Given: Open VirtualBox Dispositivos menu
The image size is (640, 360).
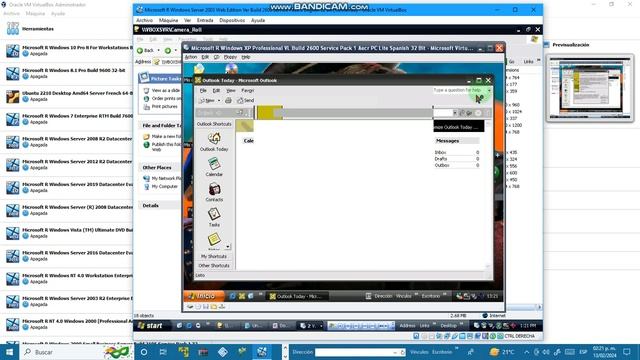Looking at the screenshot, I should coord(232,20).
